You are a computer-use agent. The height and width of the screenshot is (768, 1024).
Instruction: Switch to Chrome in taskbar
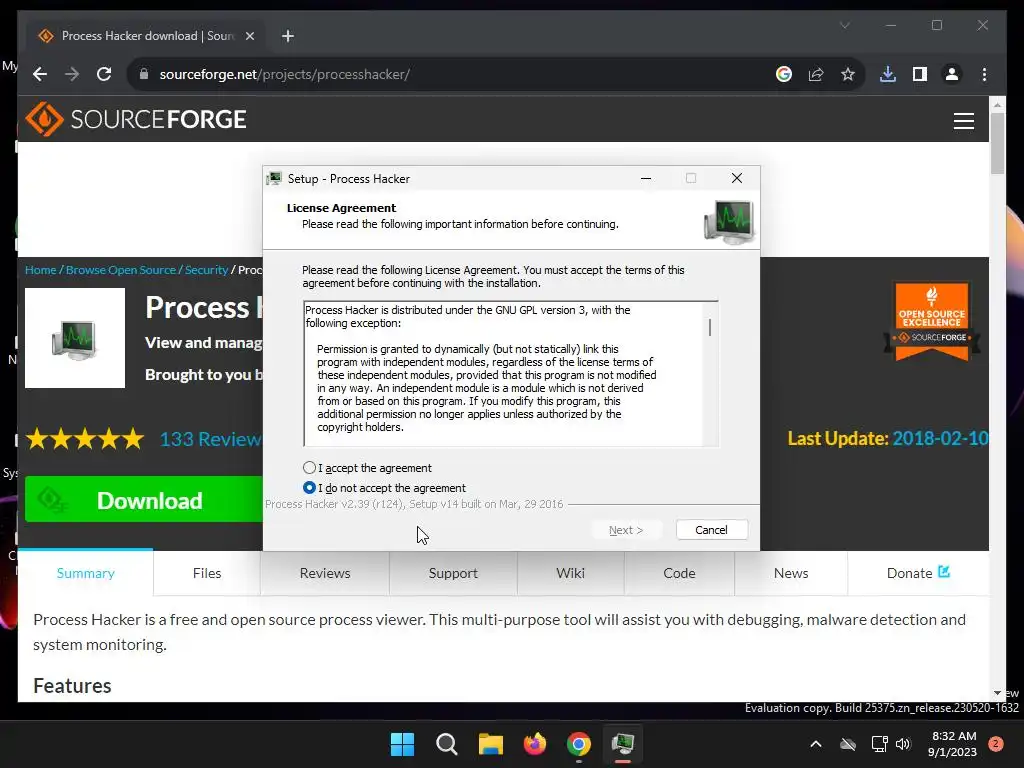579,744
